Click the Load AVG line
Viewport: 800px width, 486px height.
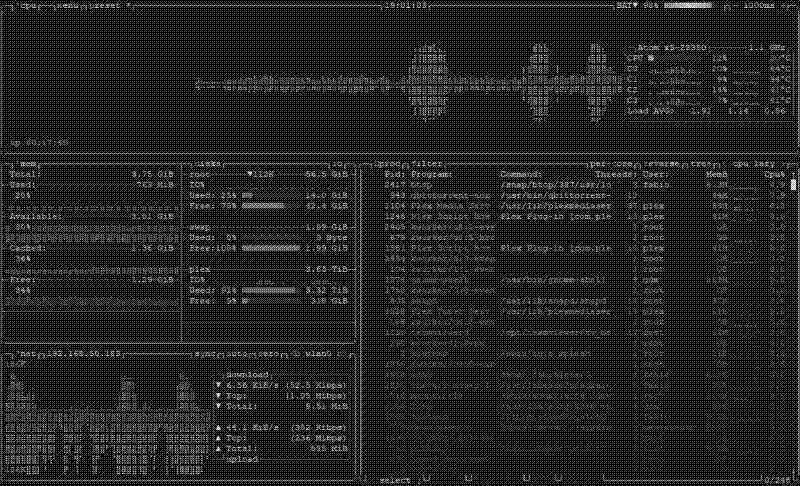pyautogui.click(x=707, y=111)
